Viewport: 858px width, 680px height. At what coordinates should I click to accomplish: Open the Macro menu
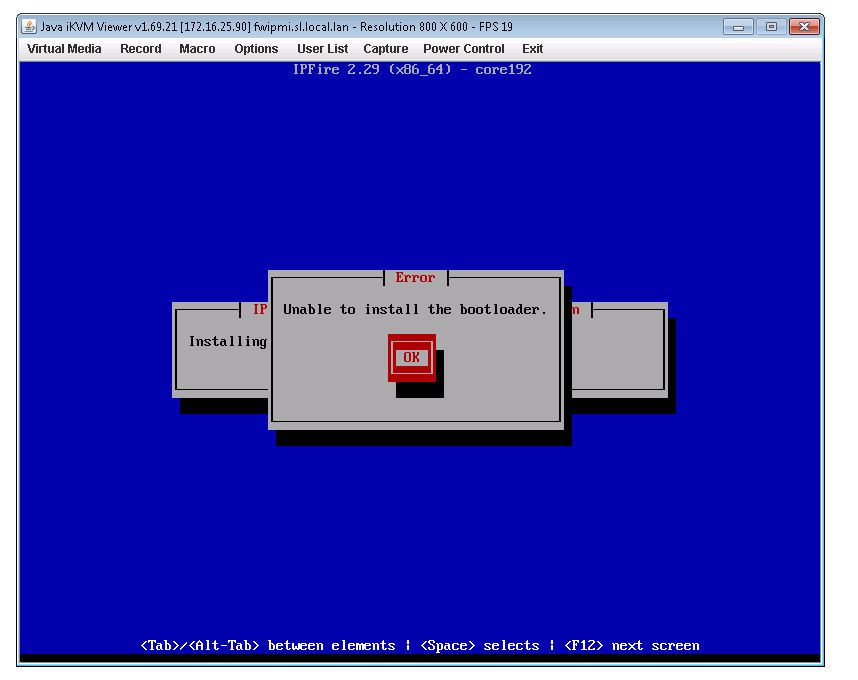(x=197, y=49)
